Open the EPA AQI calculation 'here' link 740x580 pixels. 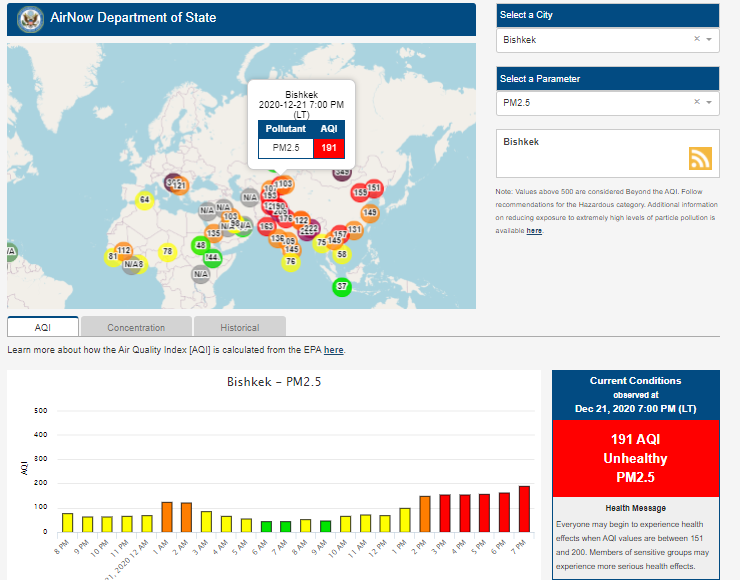(x=333, y=350)
